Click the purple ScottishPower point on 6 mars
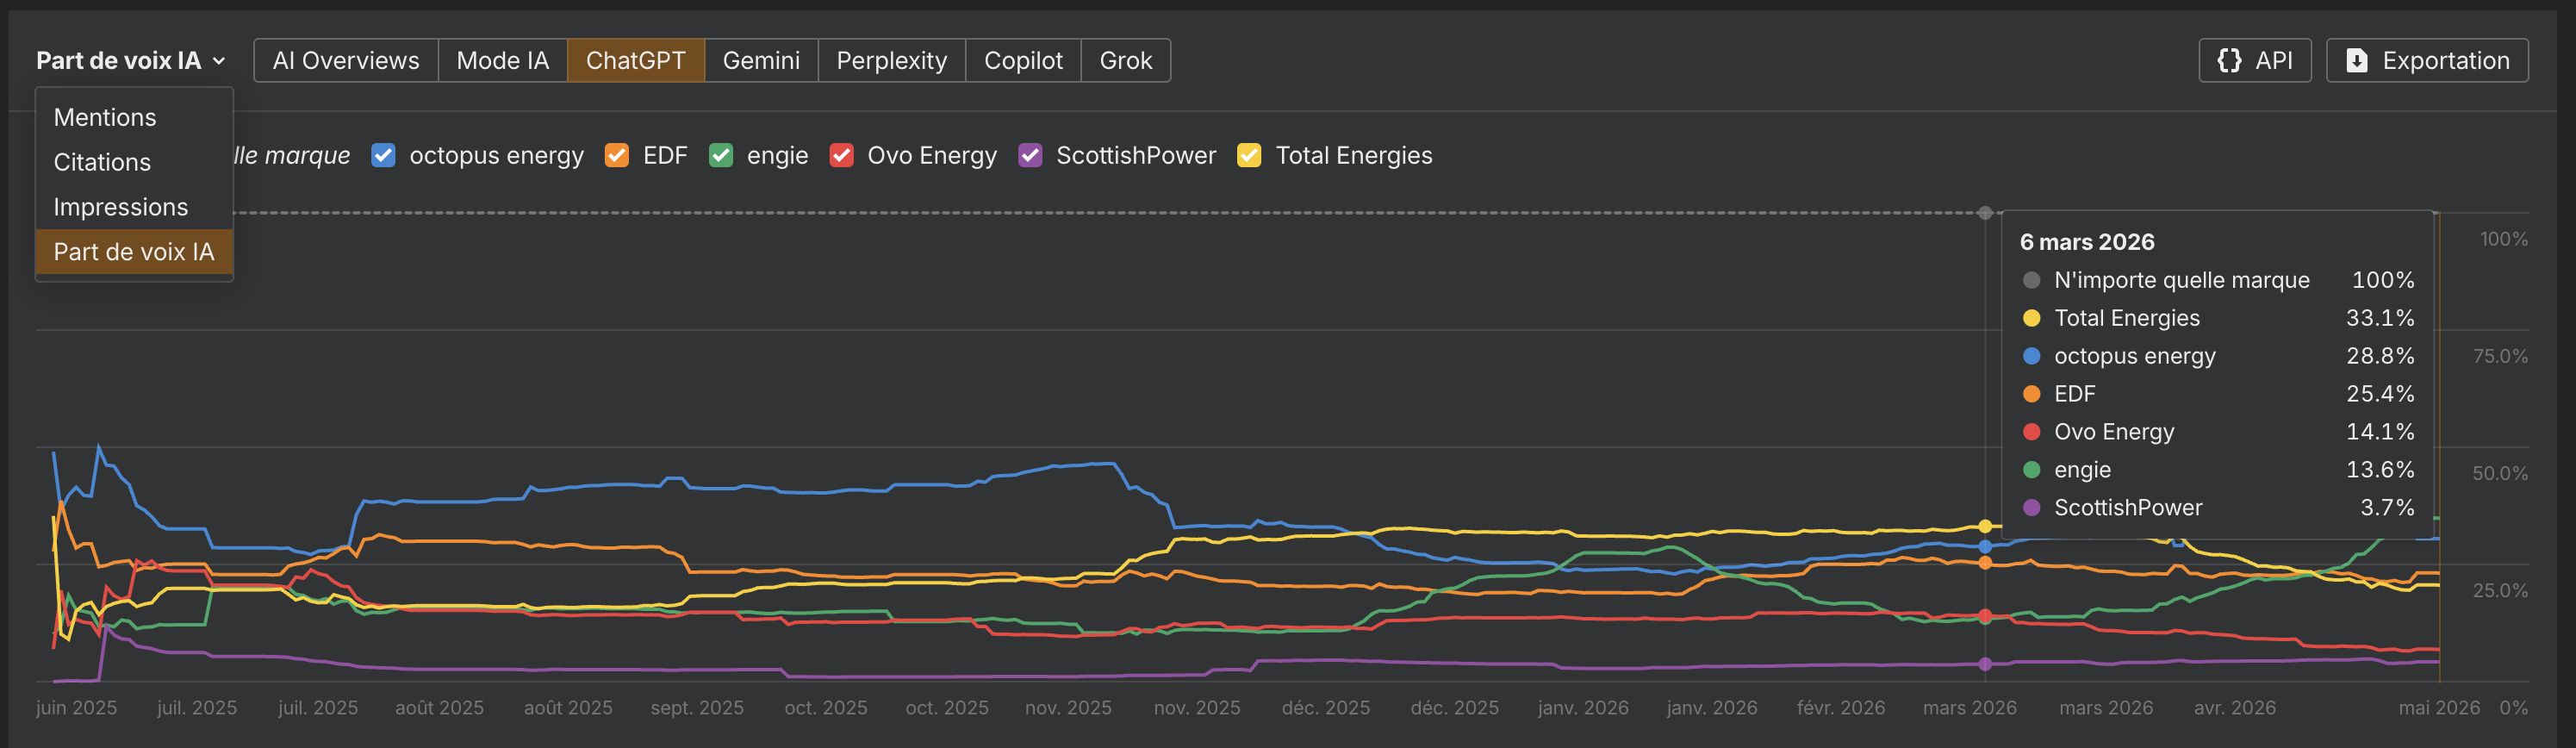This screenshot has height=748, width=2576. coord(1985,664)
